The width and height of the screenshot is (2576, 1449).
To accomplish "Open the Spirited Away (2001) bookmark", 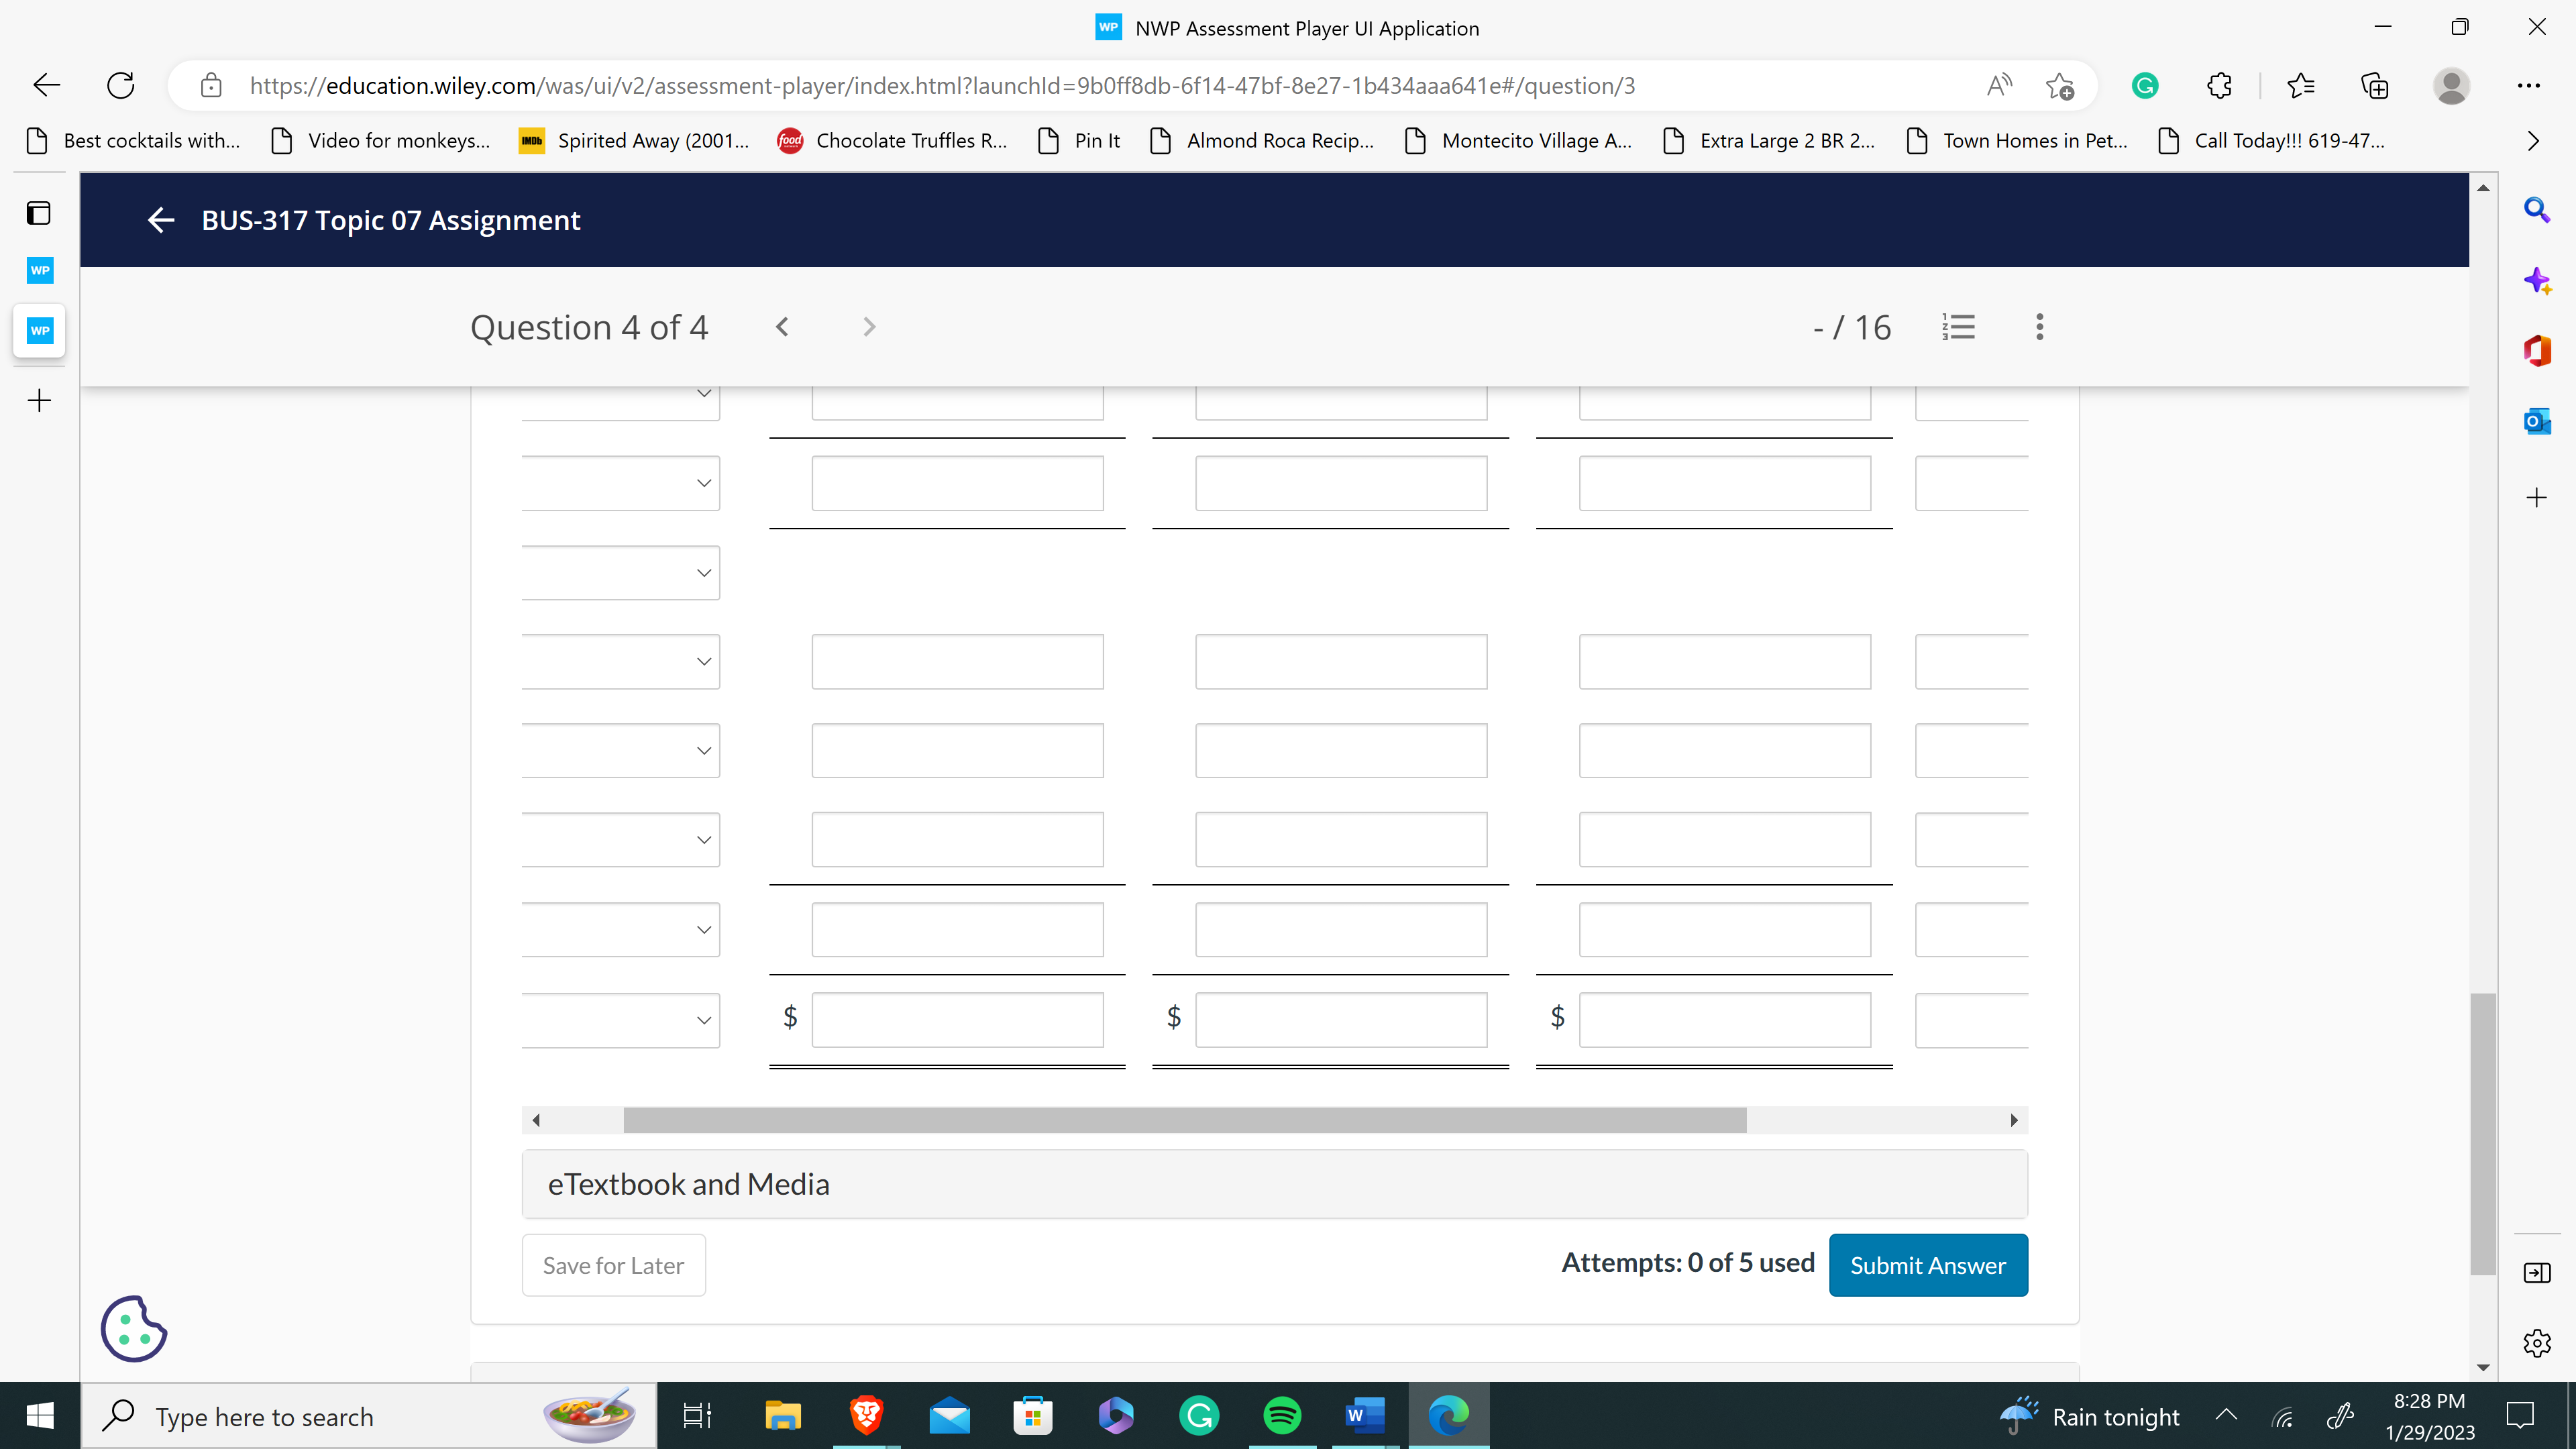I will (x=633, y=141).
